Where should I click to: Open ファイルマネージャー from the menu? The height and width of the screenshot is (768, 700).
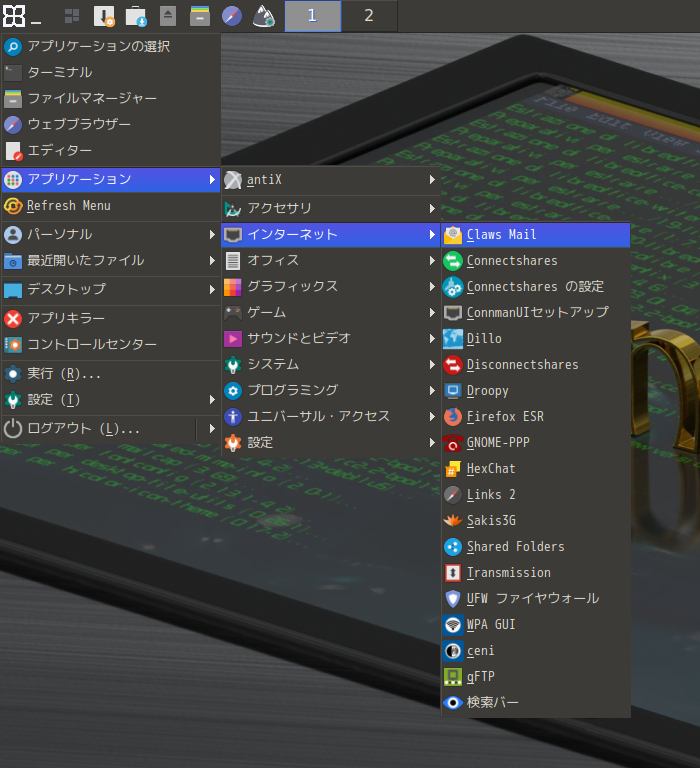pos(111,98)
